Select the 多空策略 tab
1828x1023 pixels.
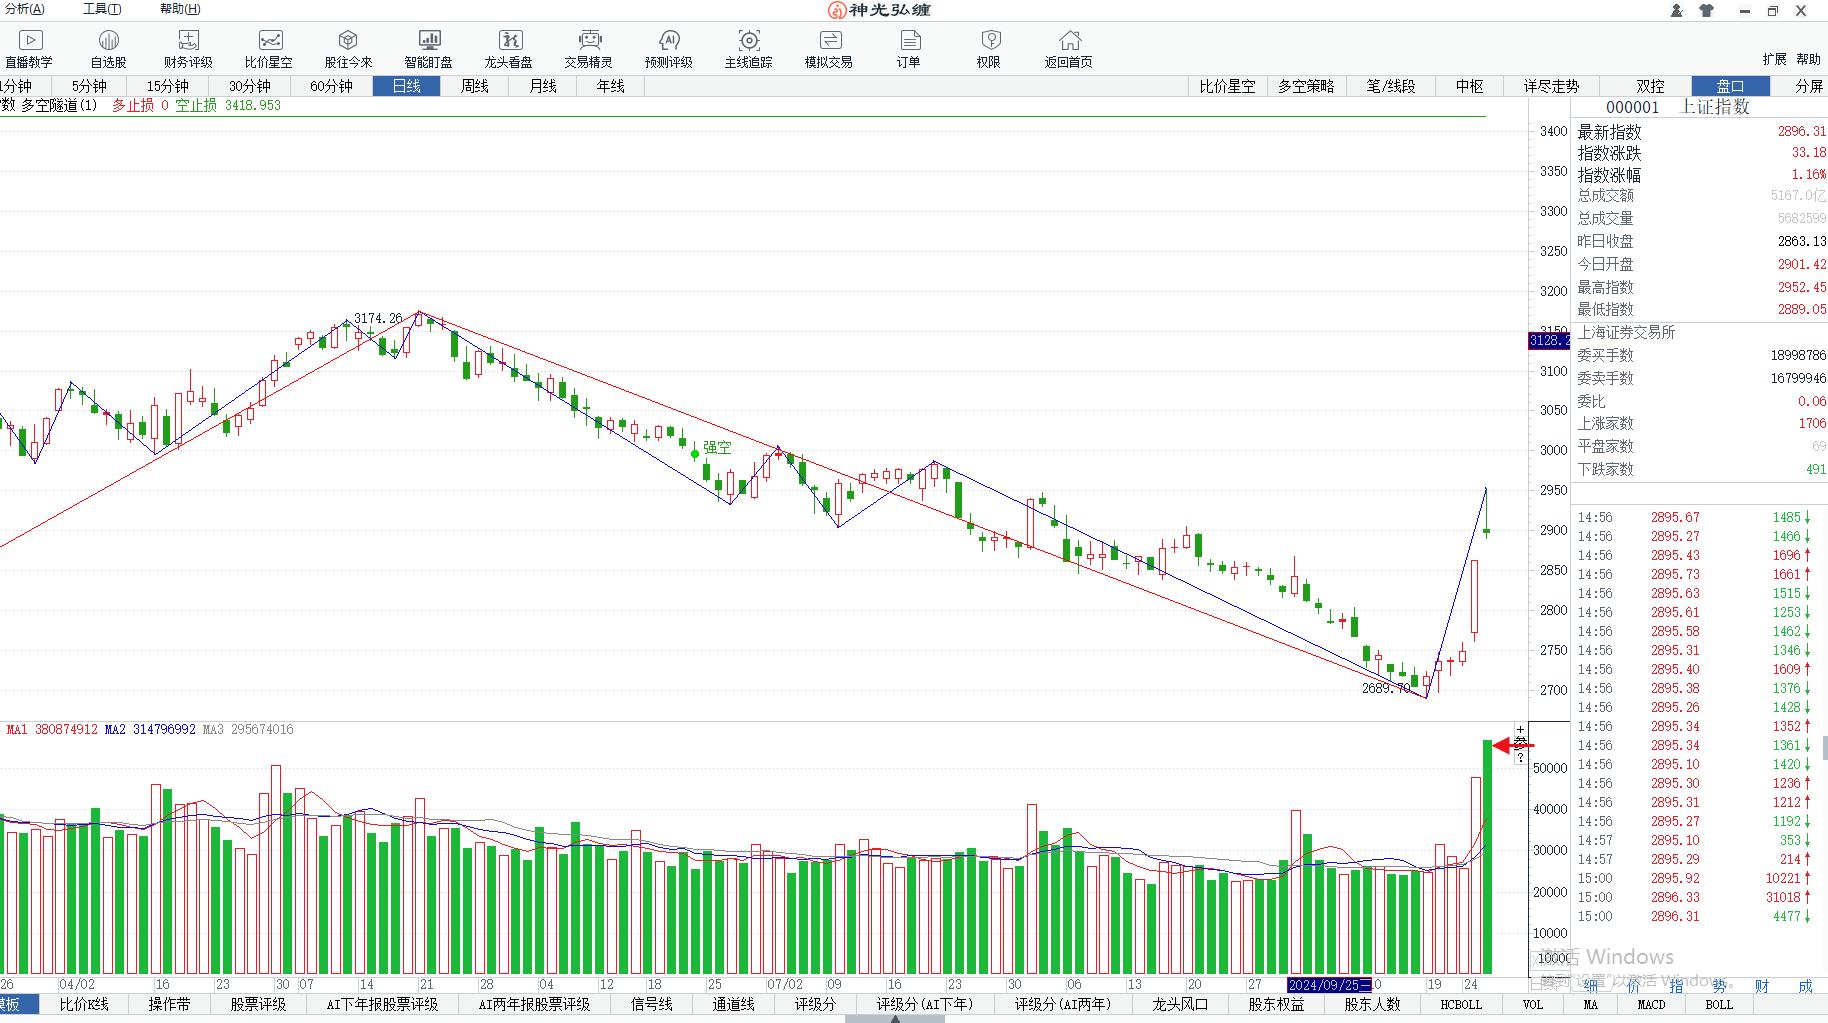coord(1306,86)
